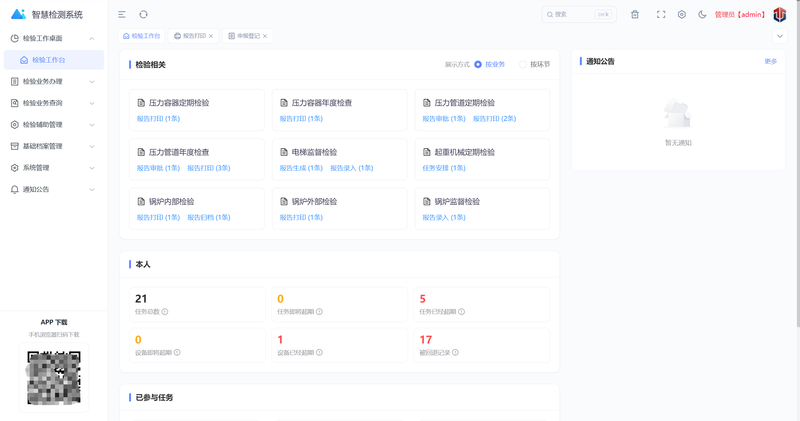Expand the 检验业务办理 sidebar menu

tap(53, 81)
